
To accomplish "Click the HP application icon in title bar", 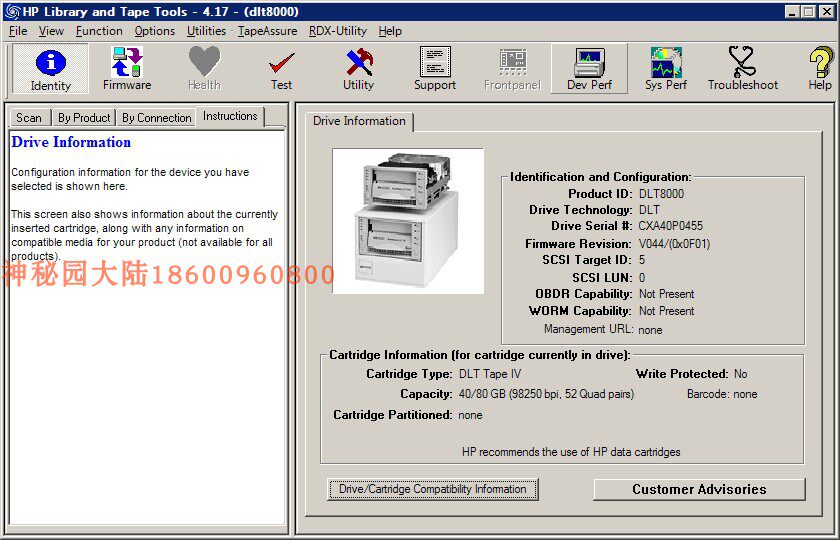I will pyautogui.click(x=12, y=11).
